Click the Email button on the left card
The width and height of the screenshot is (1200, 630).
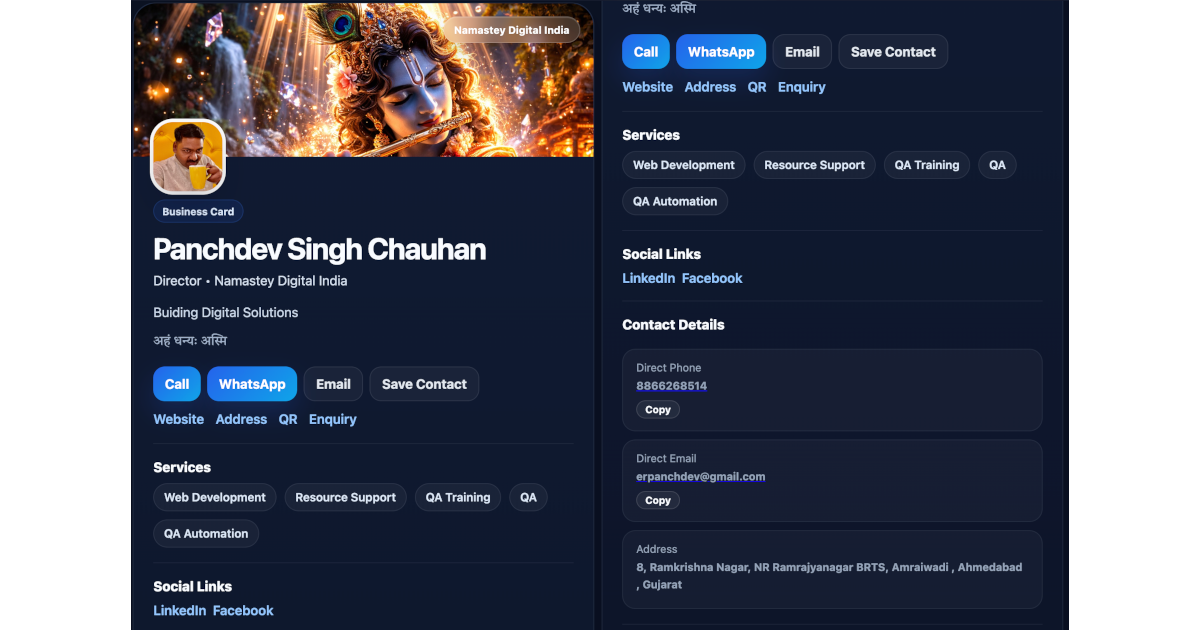pos(333,384)
